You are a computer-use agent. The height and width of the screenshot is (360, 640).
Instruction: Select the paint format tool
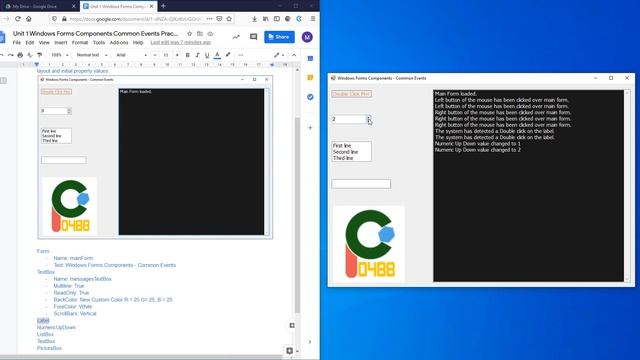click(x=40, y=55)
